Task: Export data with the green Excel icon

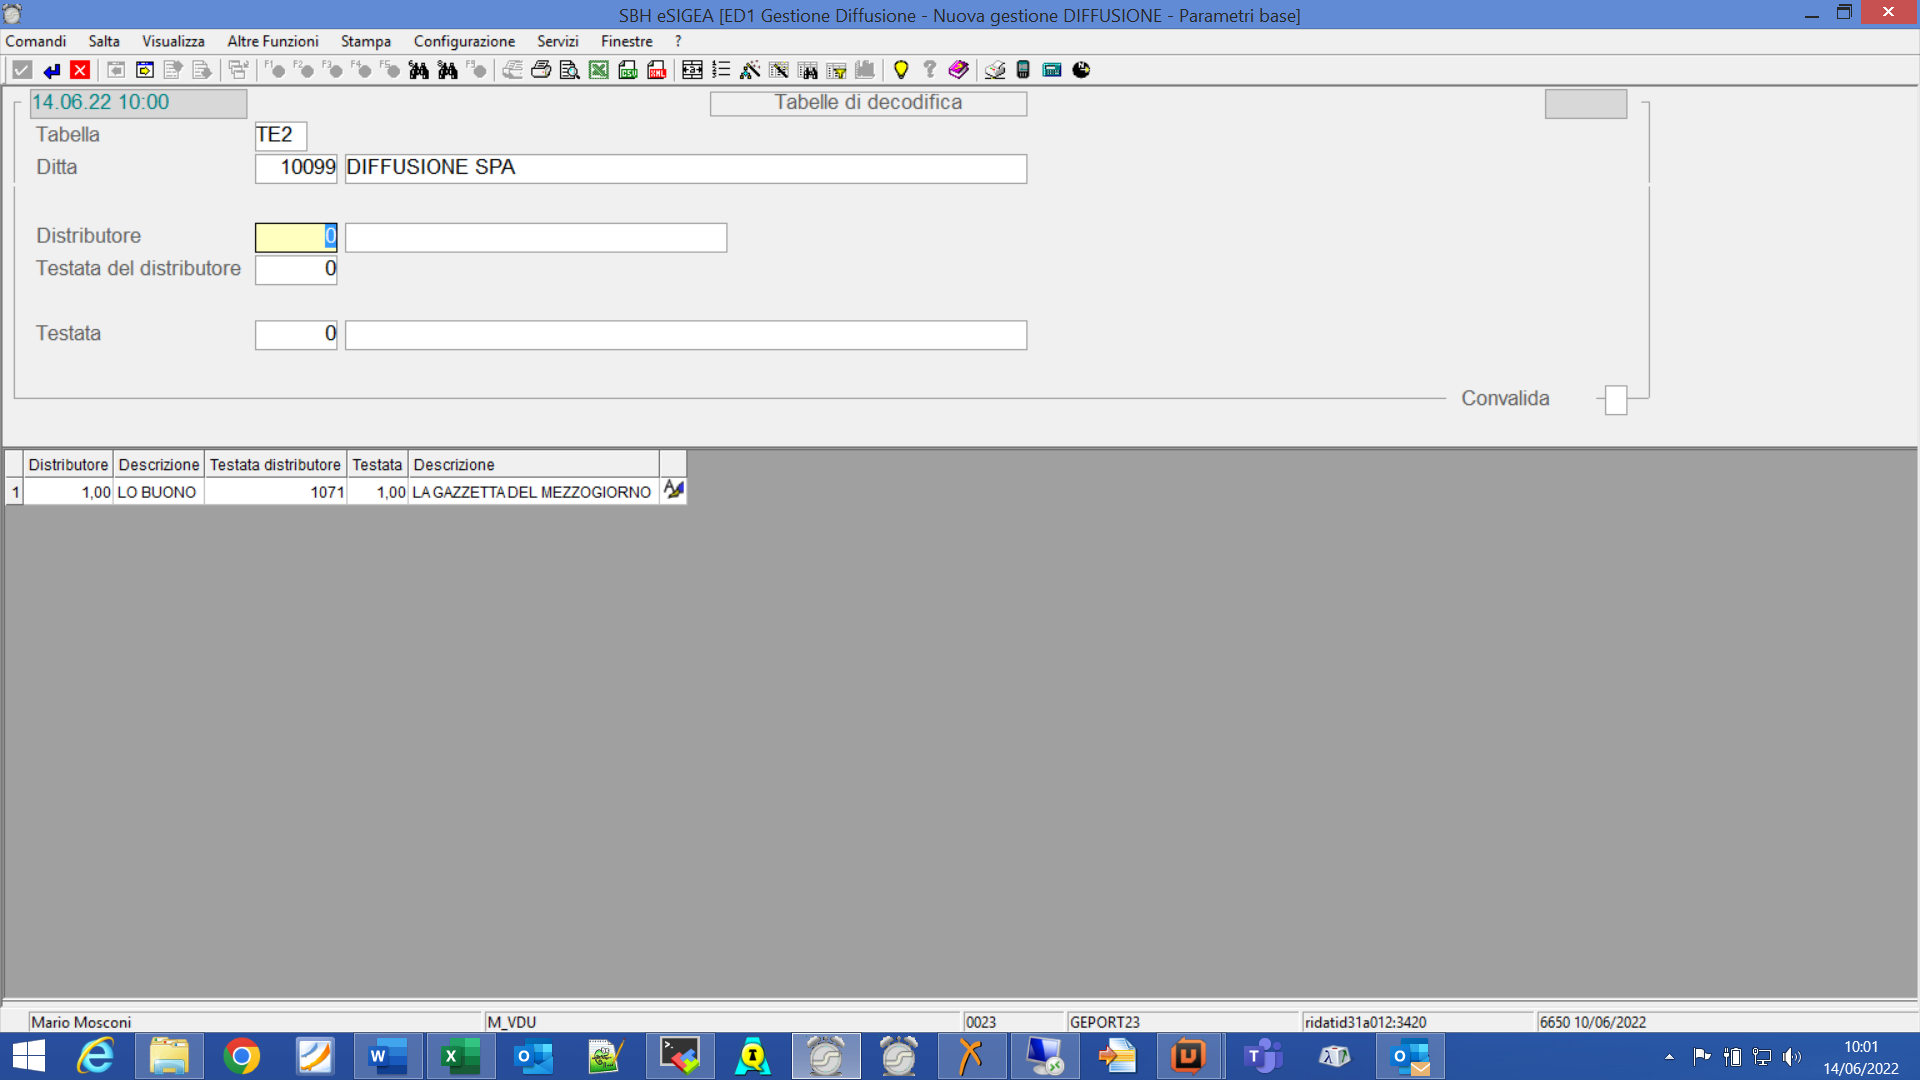Action: (x=598, y=70)
